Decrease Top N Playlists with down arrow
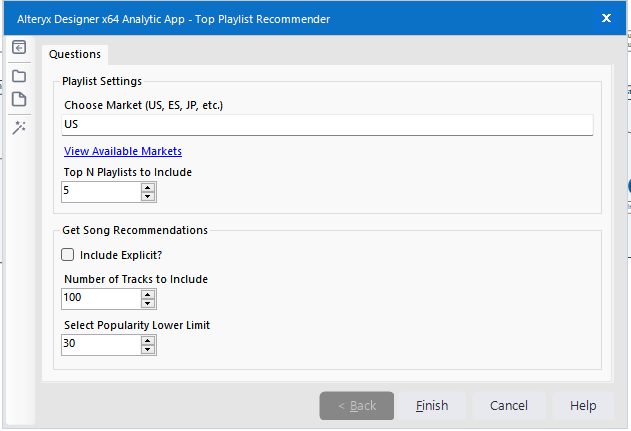This screenshot has width=631, height=431. [149, 196]
